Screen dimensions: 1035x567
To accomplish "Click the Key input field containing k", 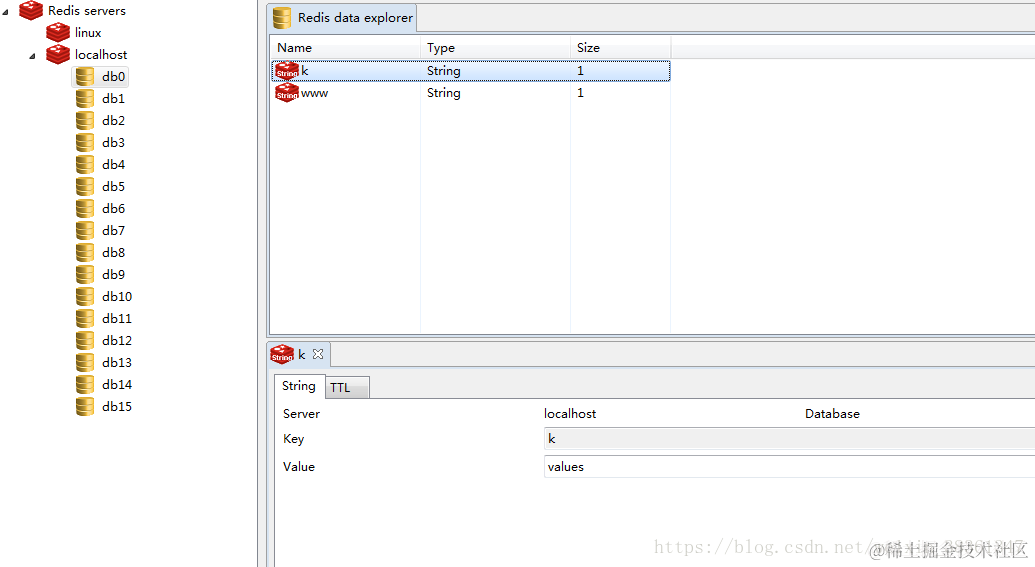I will click(789, 439).
